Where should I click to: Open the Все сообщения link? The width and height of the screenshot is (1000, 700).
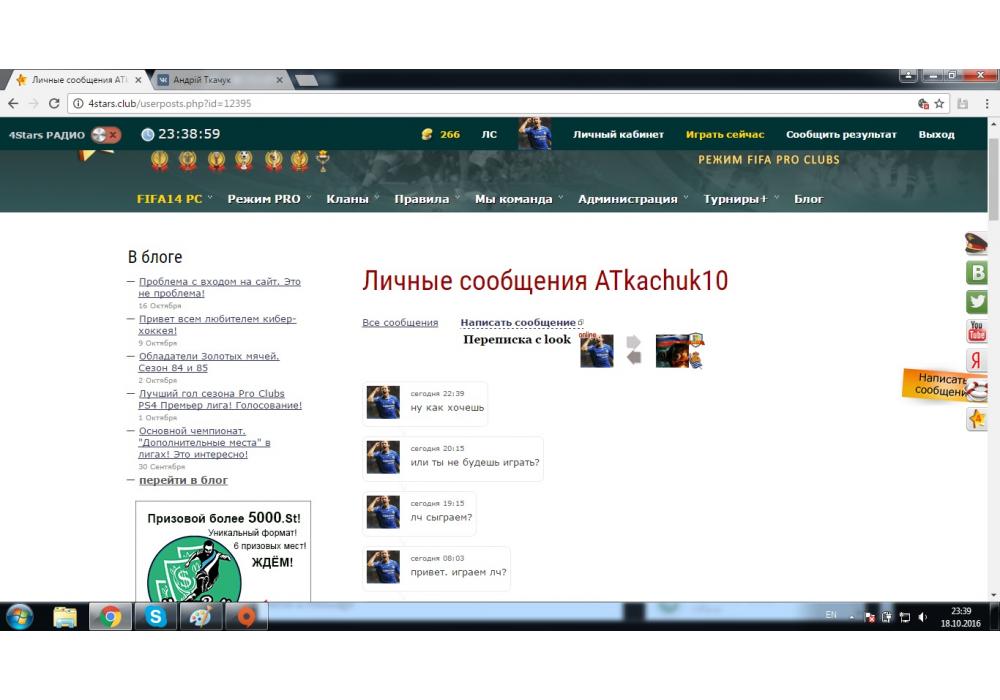tap(400, 323)
